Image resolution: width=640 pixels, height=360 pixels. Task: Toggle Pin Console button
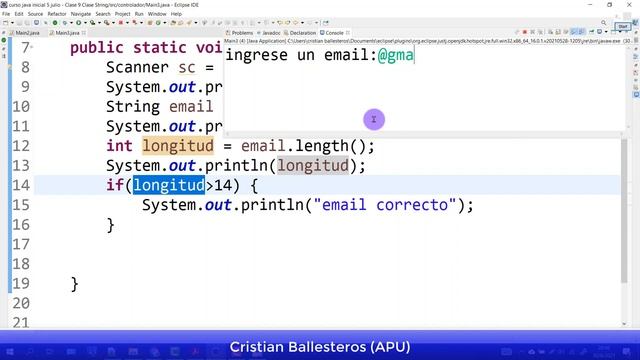591,32
